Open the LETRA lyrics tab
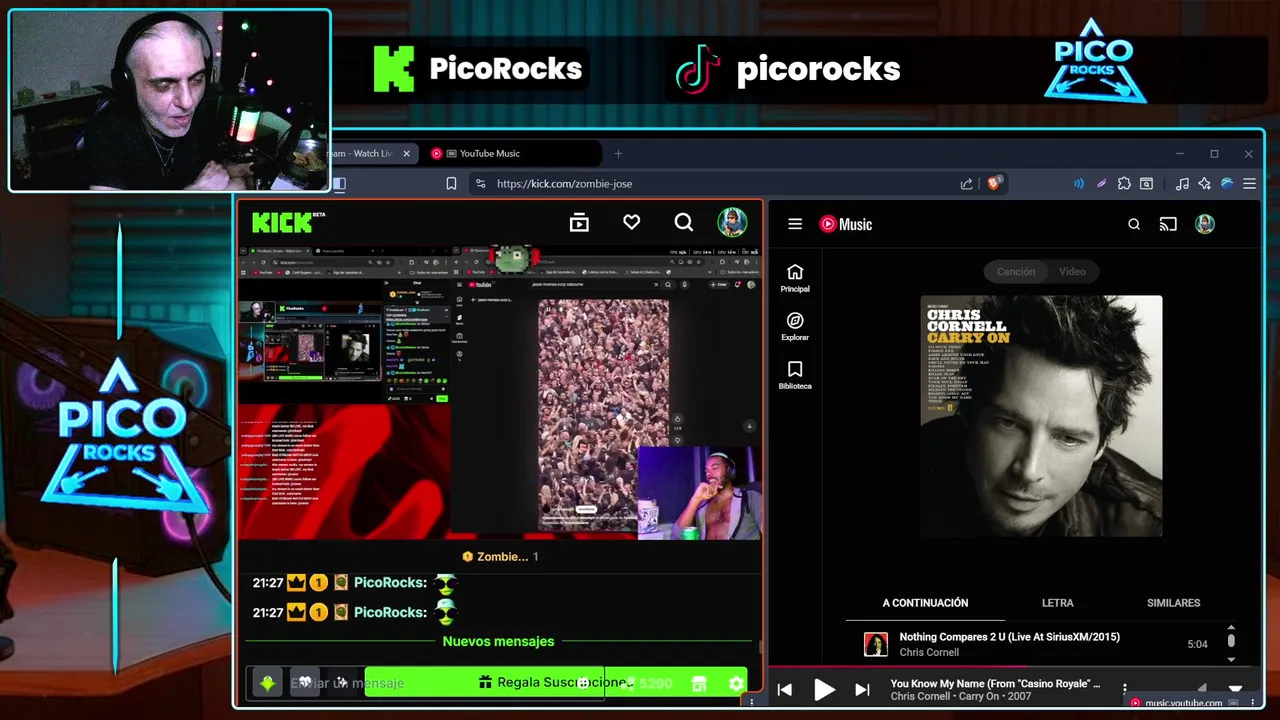Screen dimensions: 1280x720 (1057, 603)
